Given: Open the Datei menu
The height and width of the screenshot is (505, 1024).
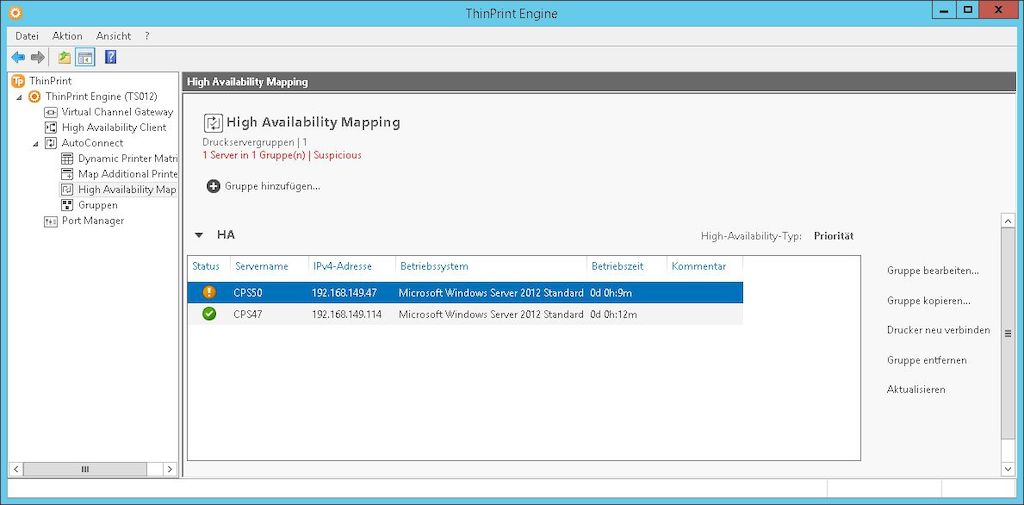Looking at the screenshot, I should pyautogui.click(x=27, y=36).
